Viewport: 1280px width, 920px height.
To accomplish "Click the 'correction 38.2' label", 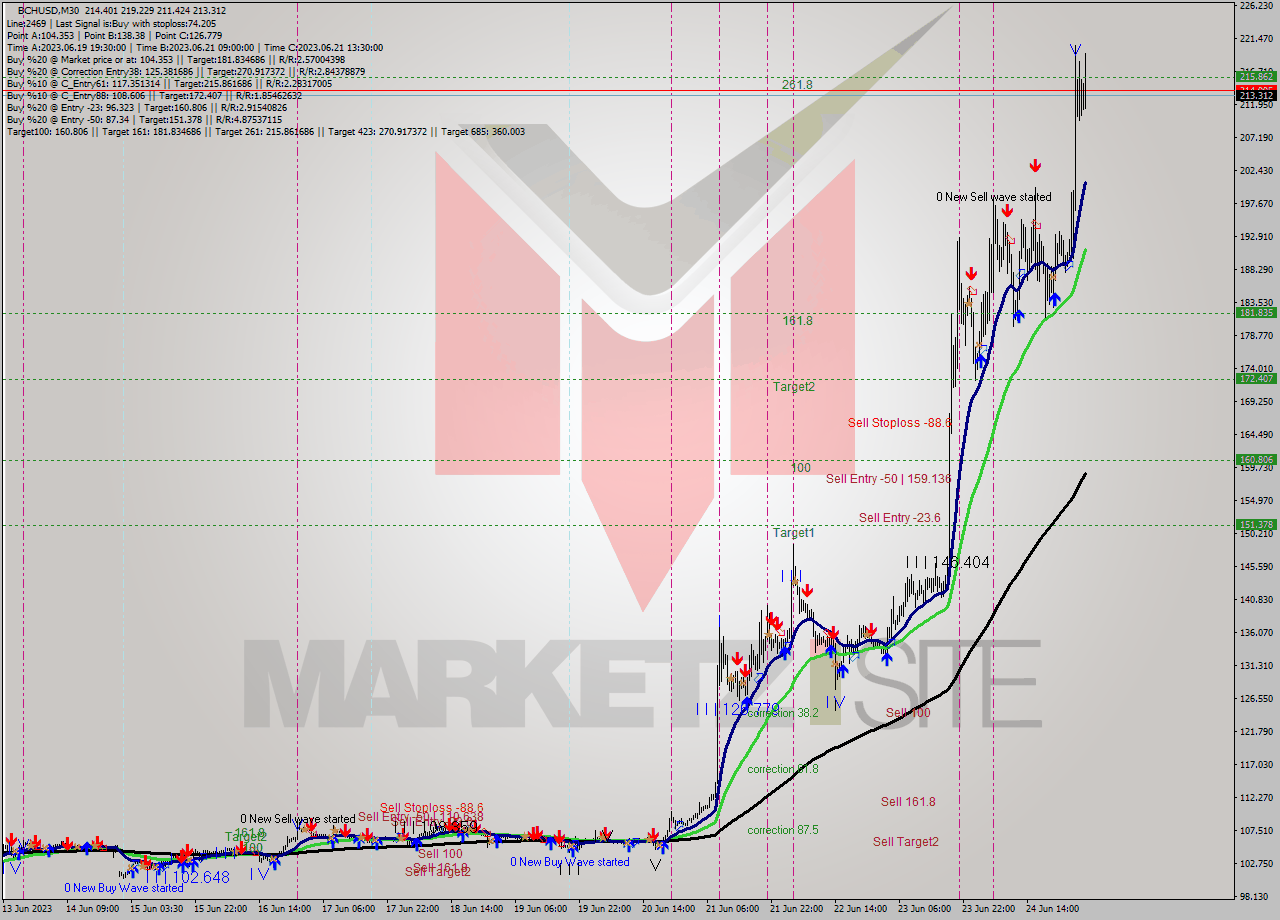I will pyautogui.click(x=783, y=713).
